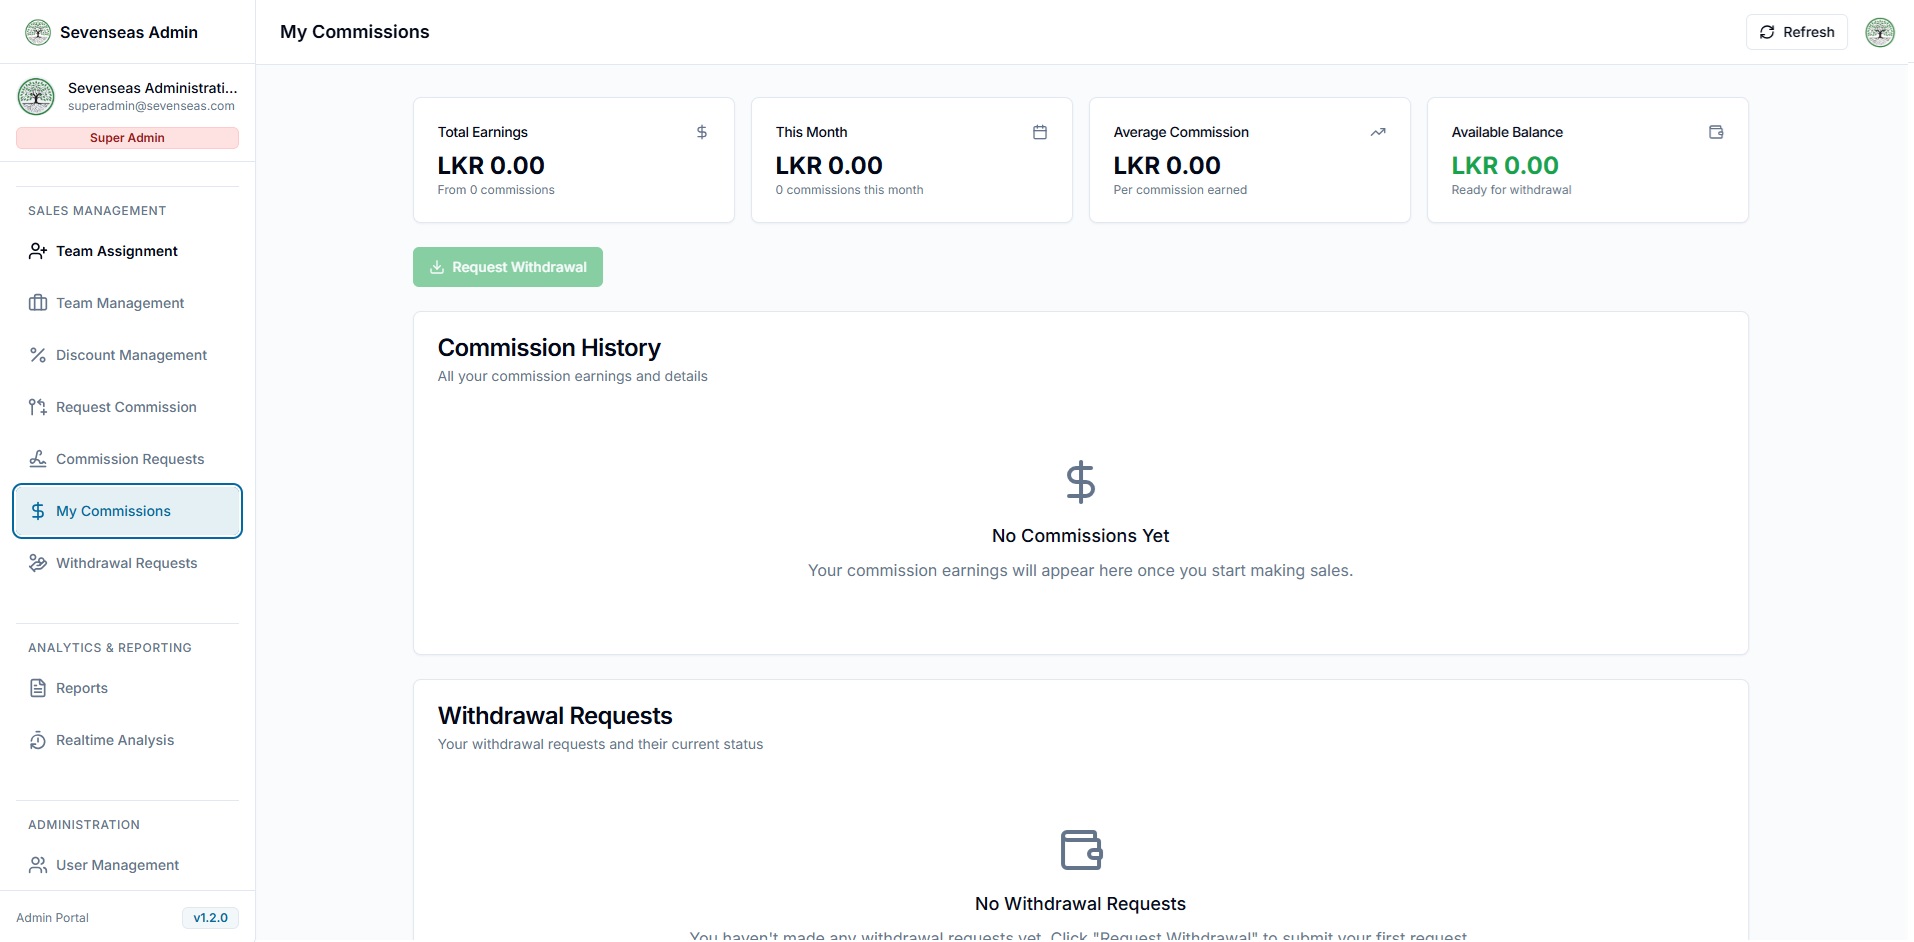
Task: Click the Sevenseas Admin logo in header
Action: [38, 32]
